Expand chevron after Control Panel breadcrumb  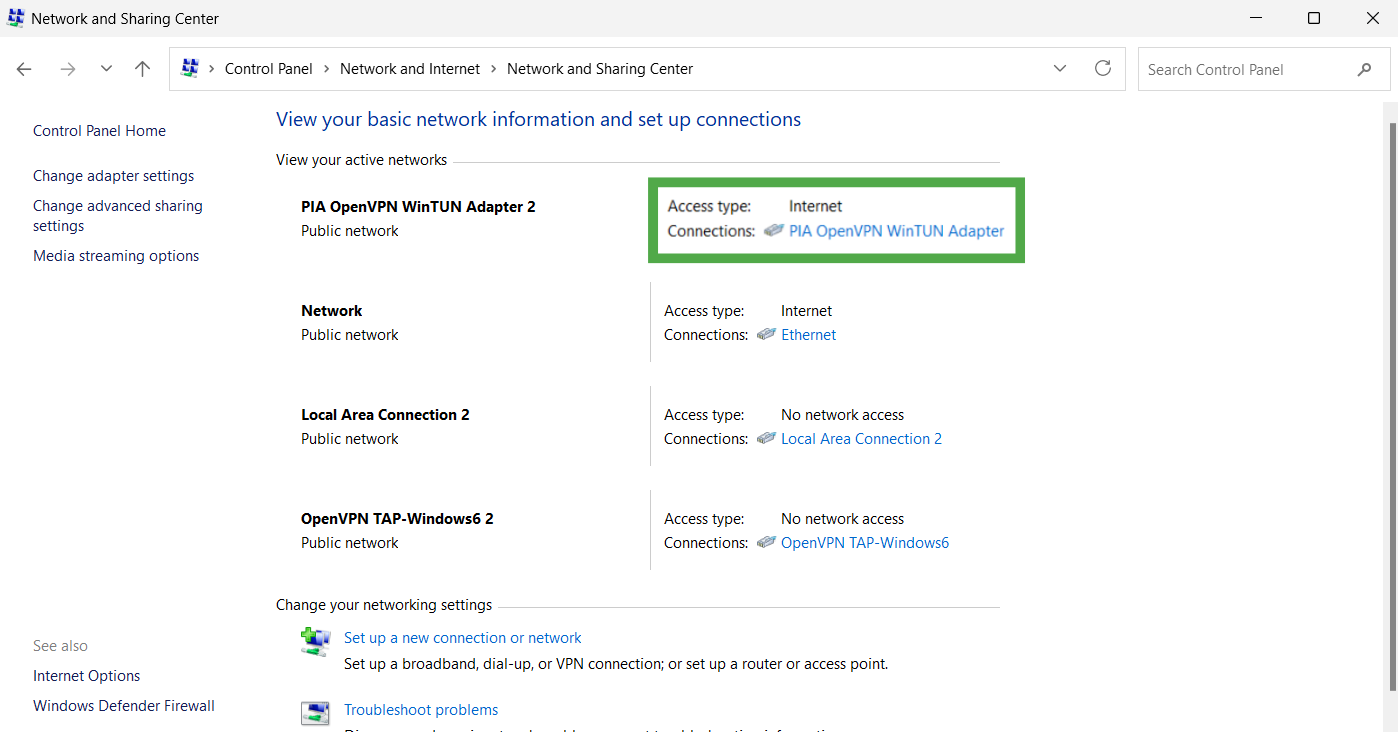pos(326,69)
